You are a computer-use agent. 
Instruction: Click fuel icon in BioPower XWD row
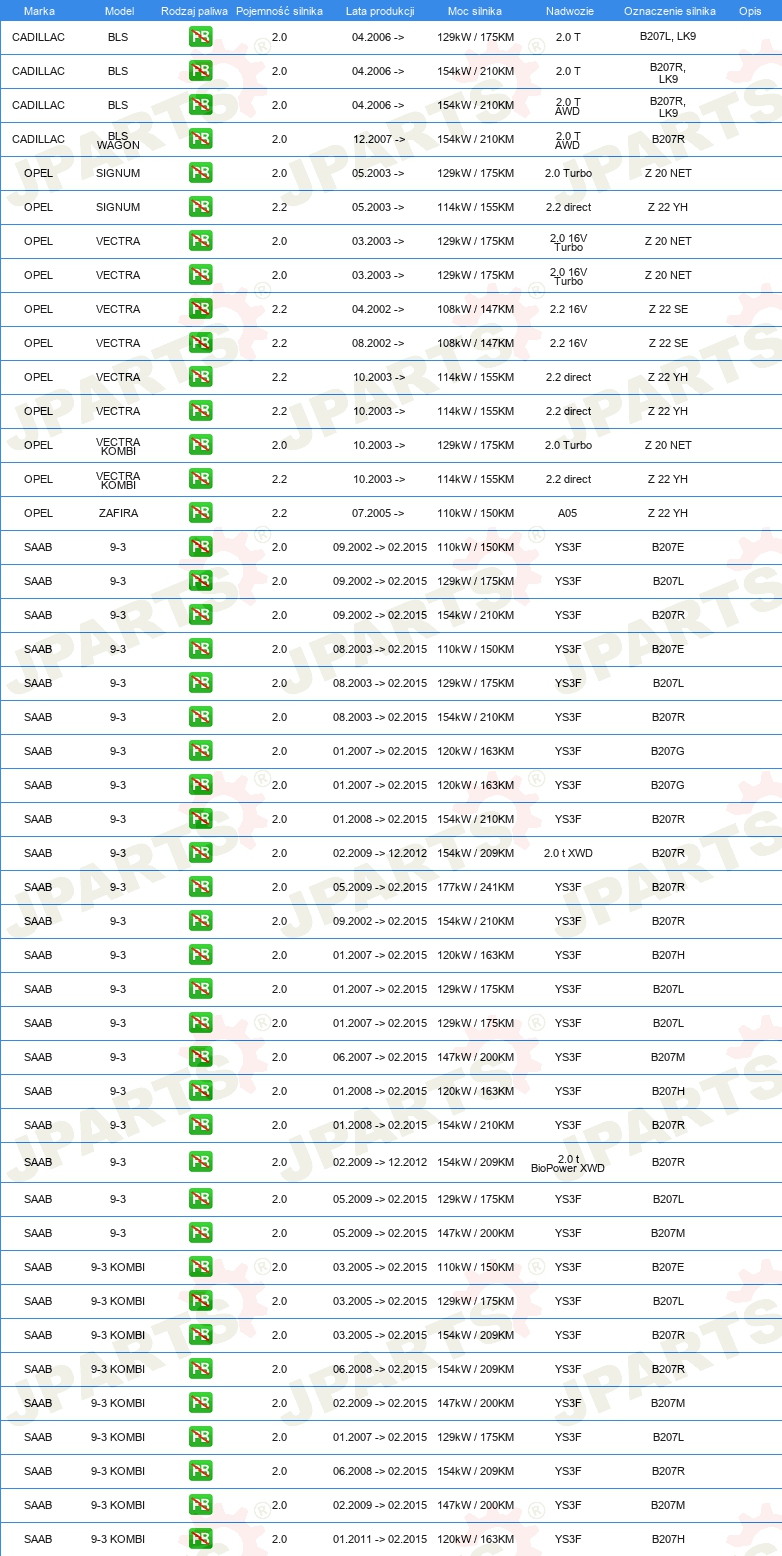pos(200,1162)
